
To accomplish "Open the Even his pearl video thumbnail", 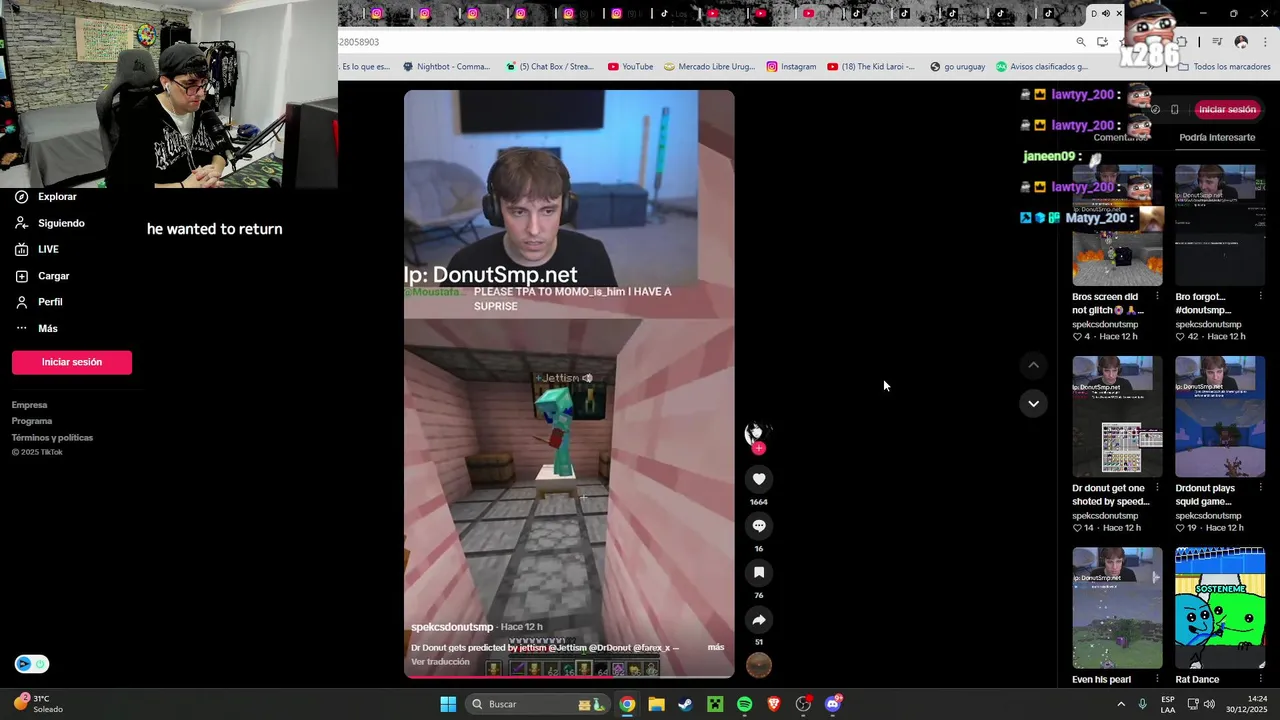I will [x=1118, y=608].
